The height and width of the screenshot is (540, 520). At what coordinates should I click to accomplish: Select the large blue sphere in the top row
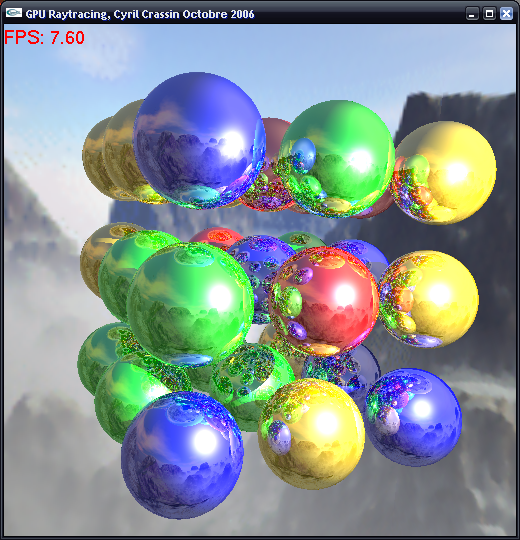[x=199, y=141]
